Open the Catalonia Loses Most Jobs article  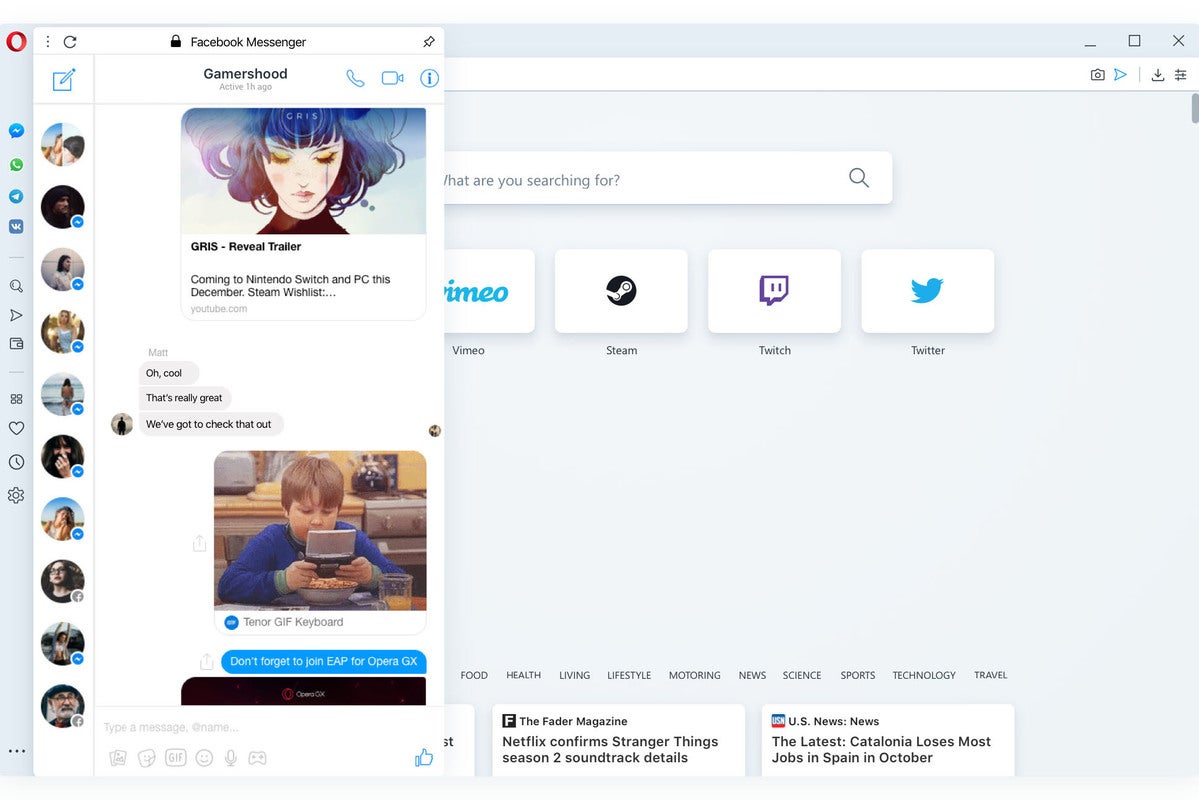(888, 740)
